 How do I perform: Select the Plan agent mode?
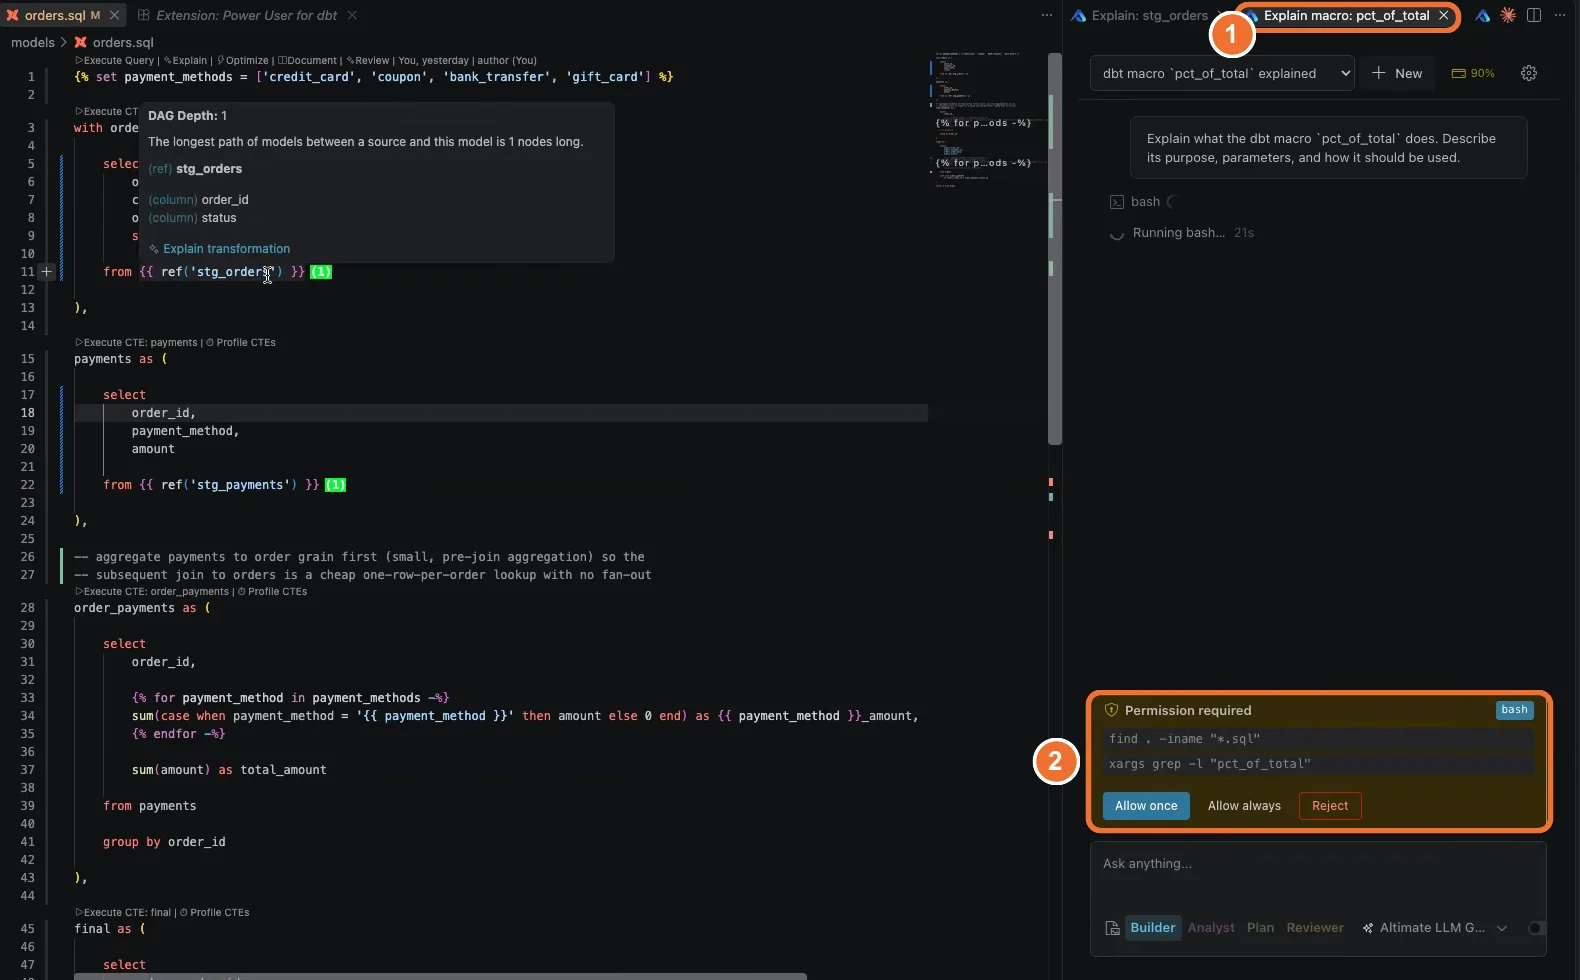[1260, 928]
